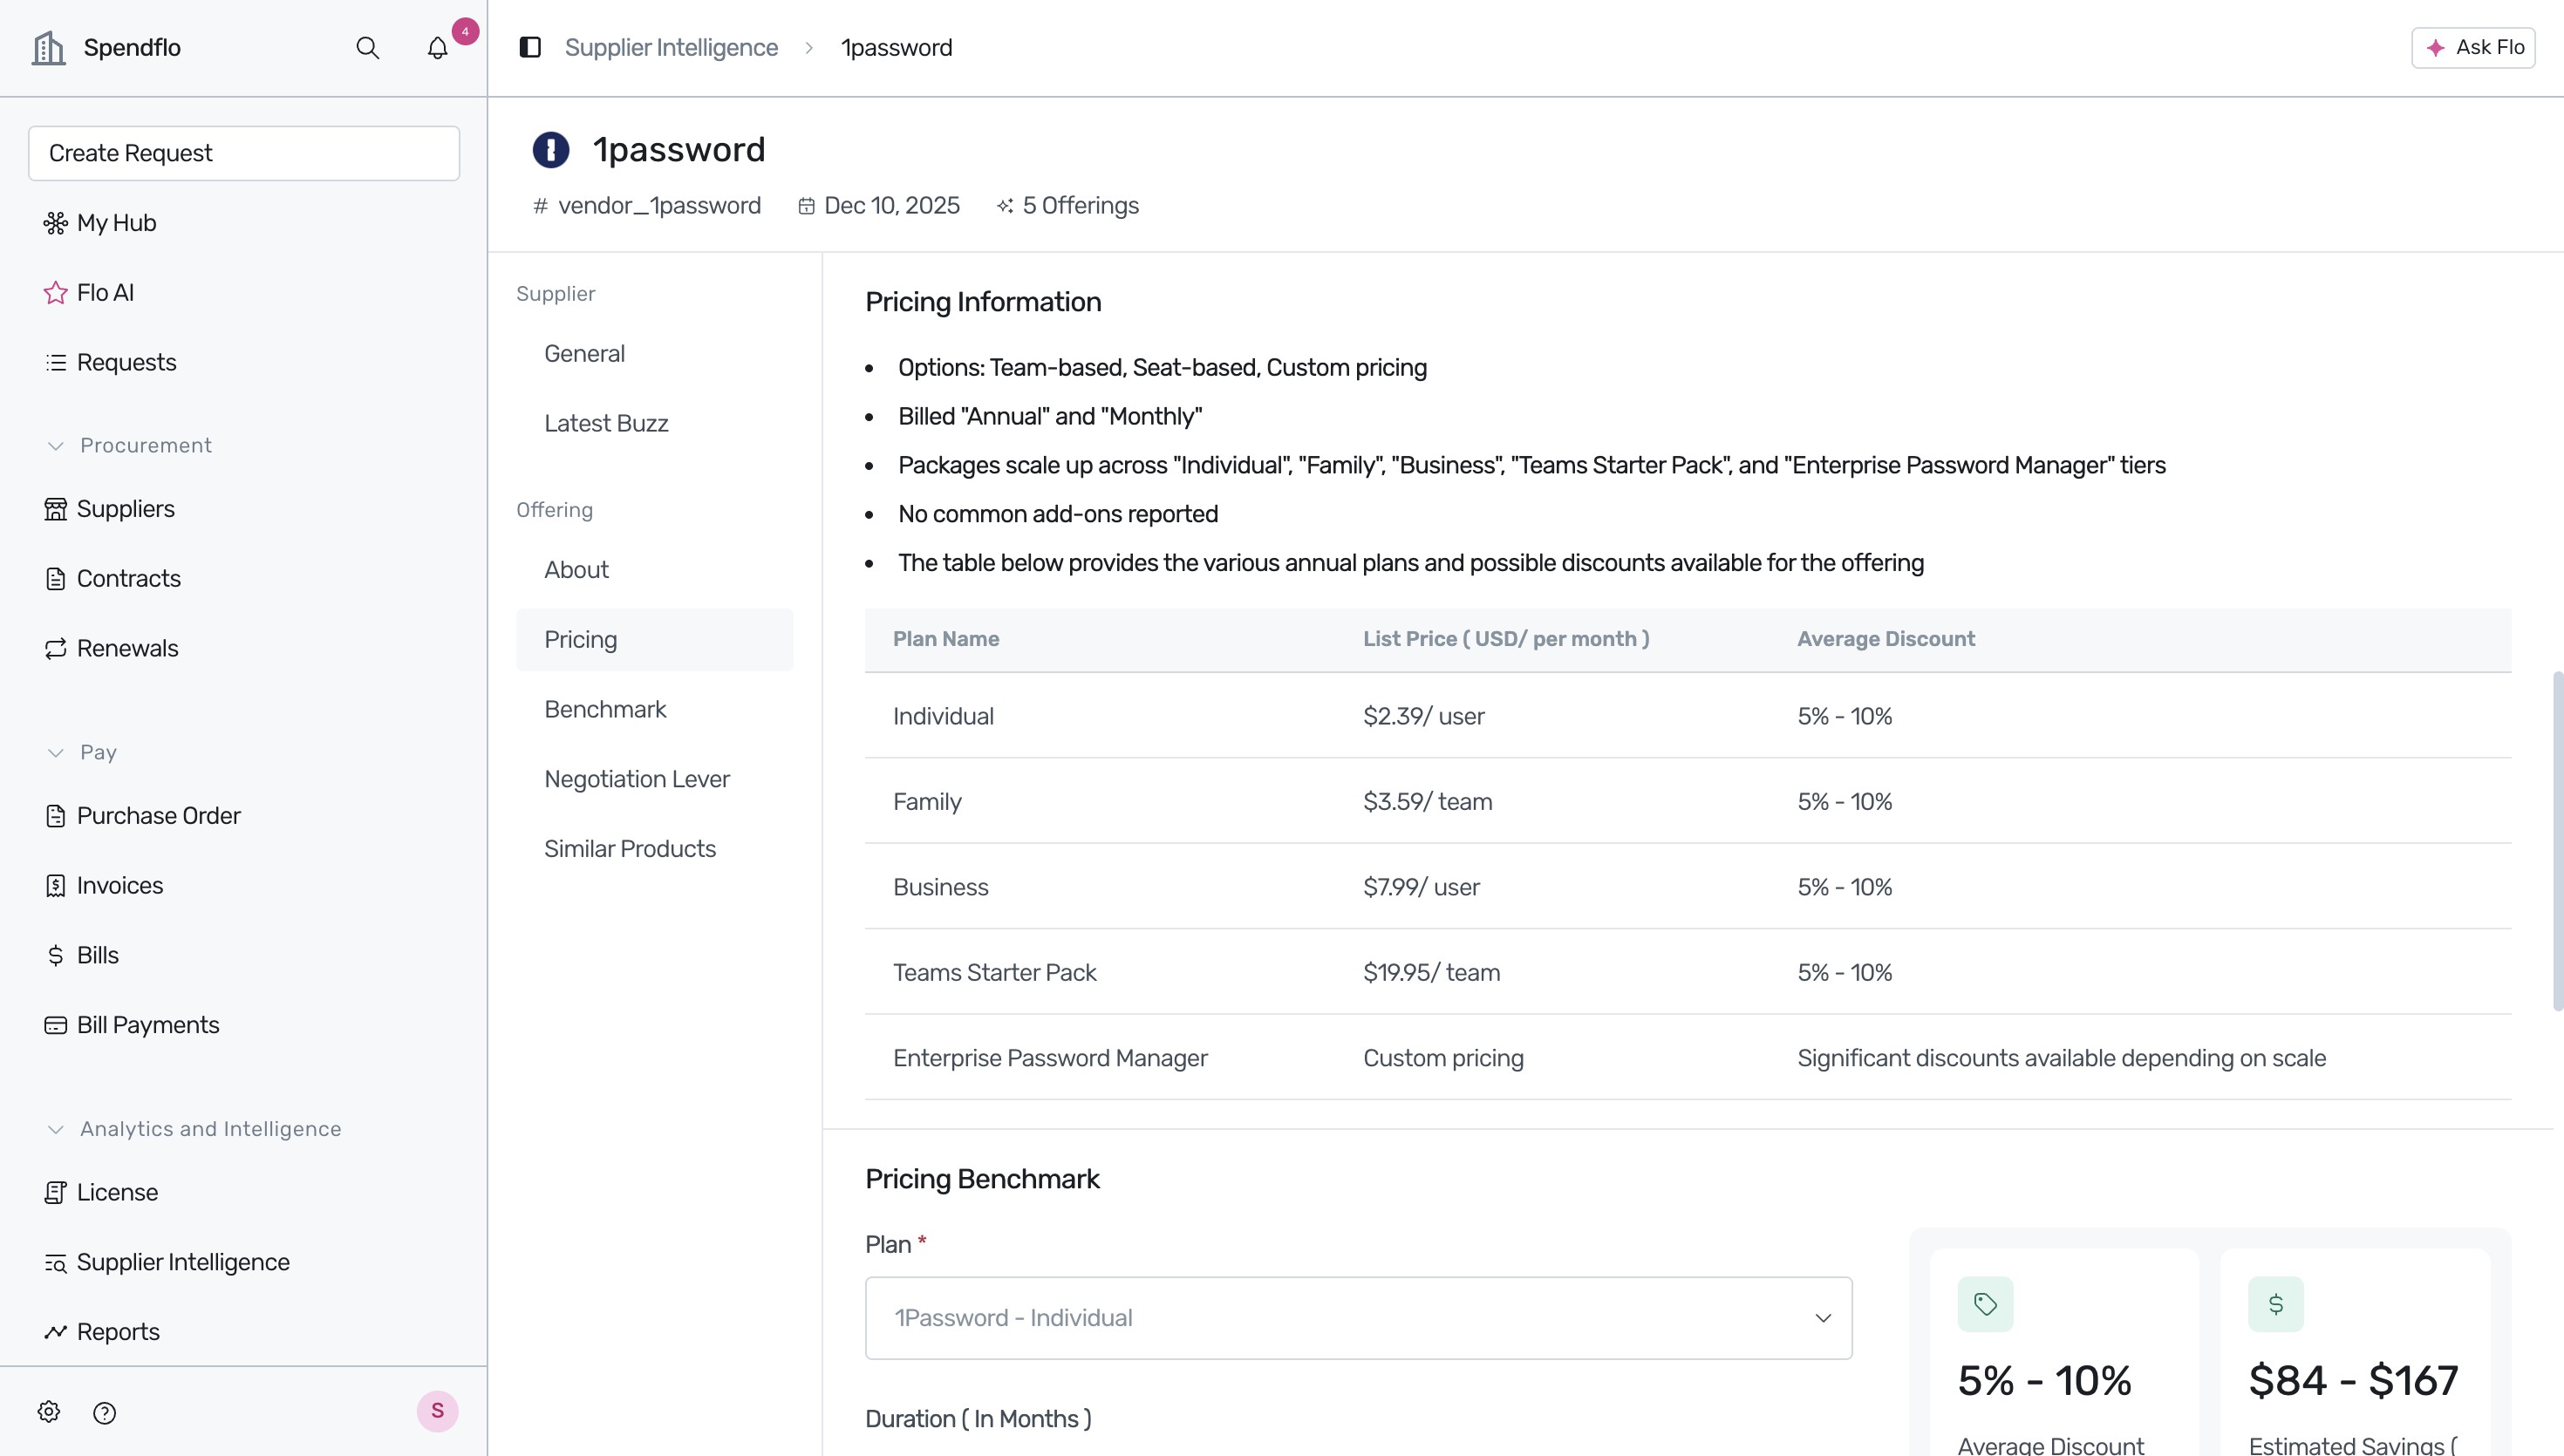Click the Average Discount tag icon
Image resolution: width=2564 pixels, height=1456 pixels.
[1985, 1304]
